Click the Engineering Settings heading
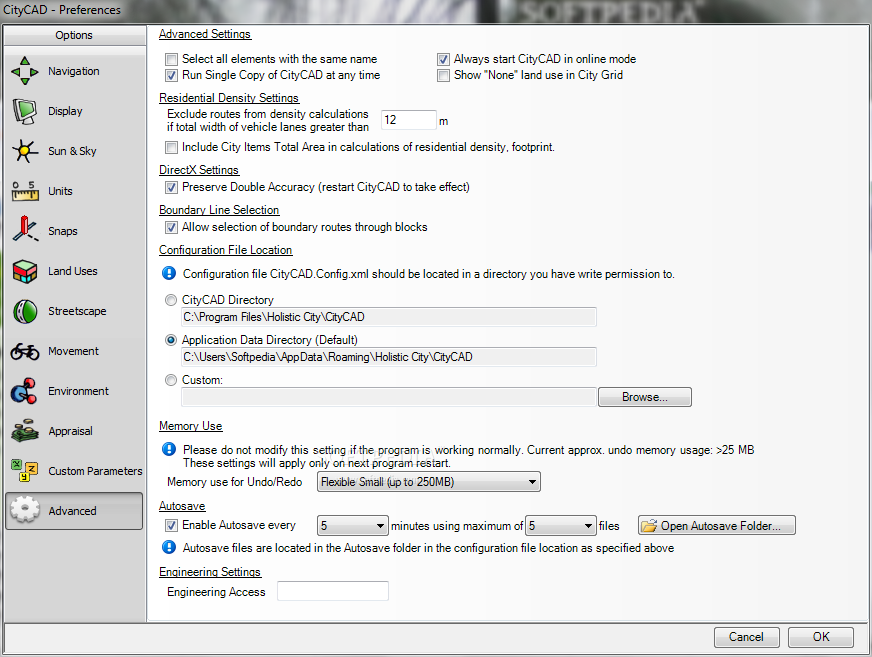This screenshot has width=872, height=657. [210, 572]
